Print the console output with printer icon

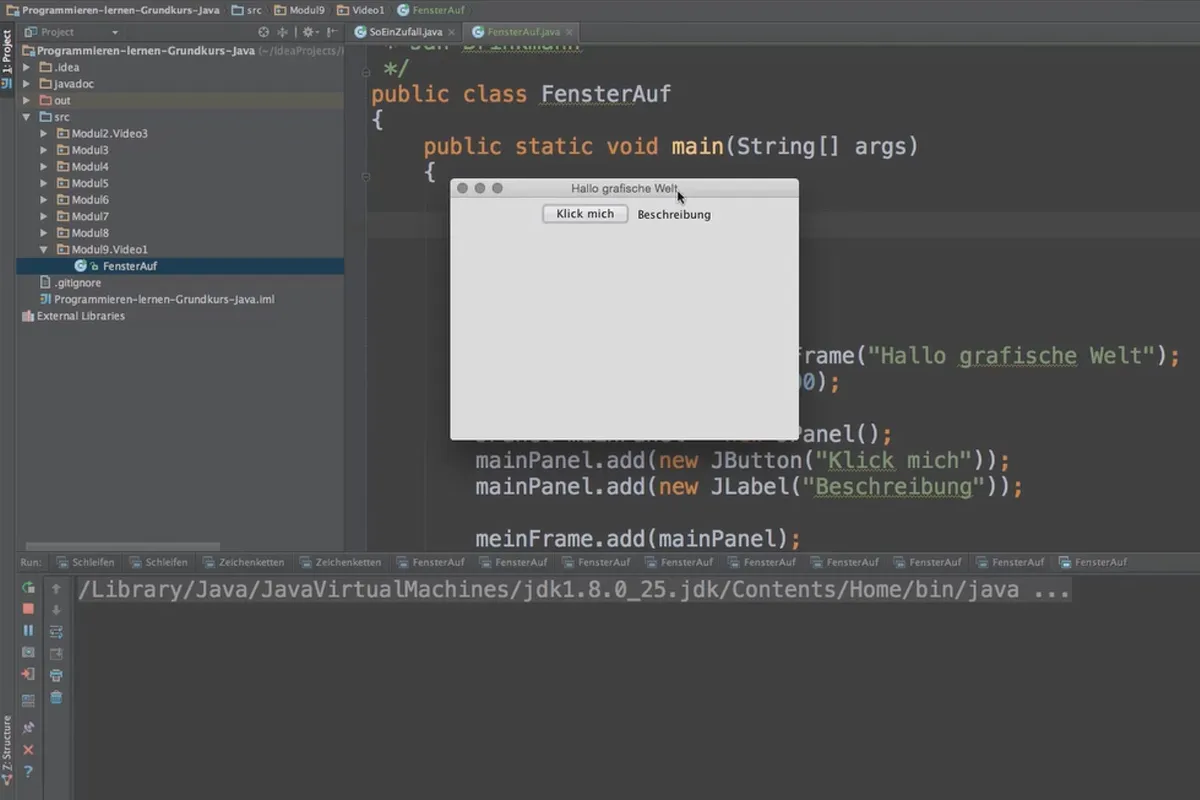[56, 675]
